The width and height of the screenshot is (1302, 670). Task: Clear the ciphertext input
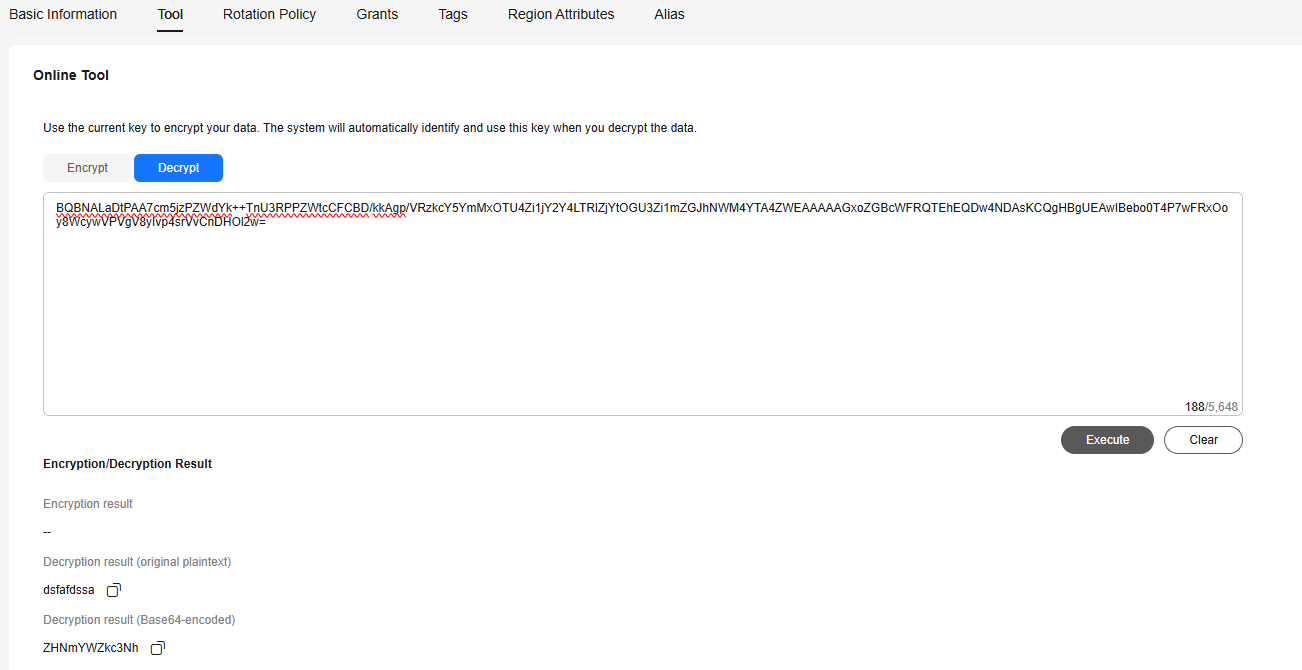[1203, 440]
